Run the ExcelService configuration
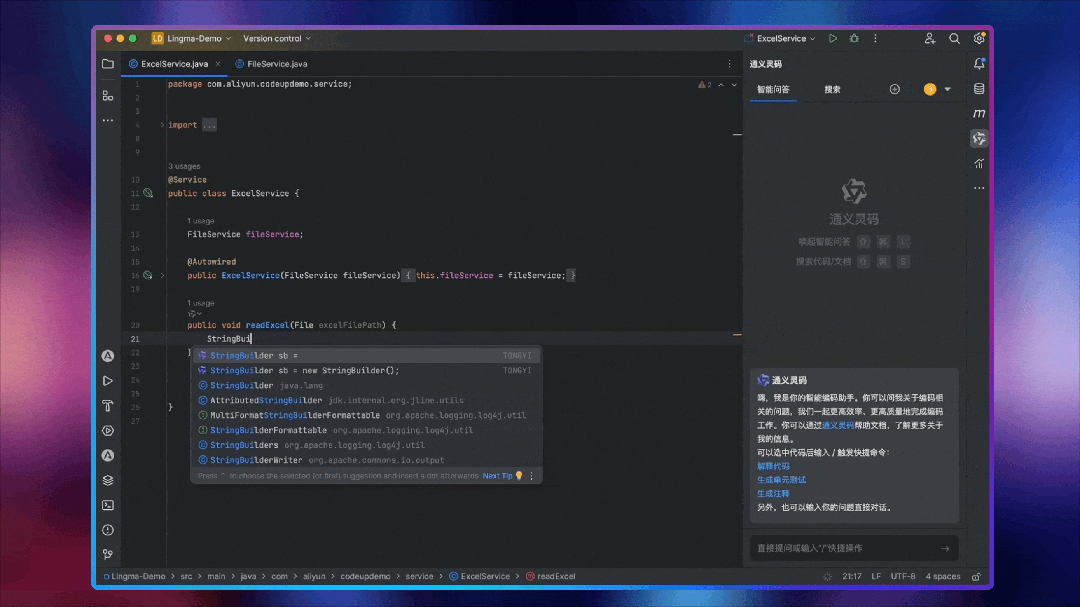Image resolution: width=1080 pixels, height=607 pixels. (x=833, y=38)
